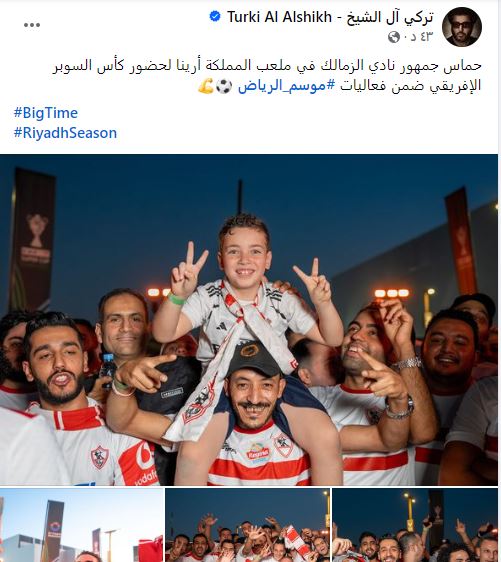
Task: Click the flexed bicep emoji
Action: click(206, 86)
